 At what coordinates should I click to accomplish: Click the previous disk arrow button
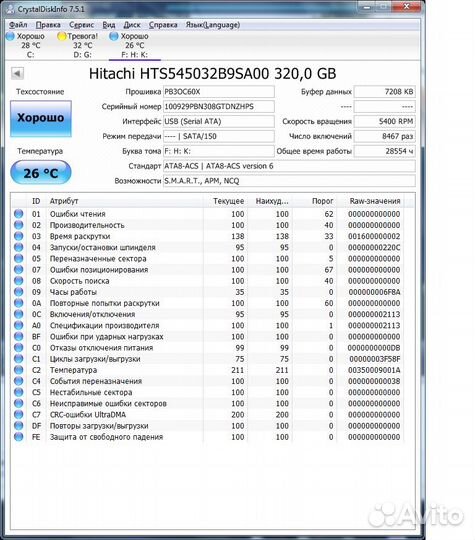click(x=17, y=73)
